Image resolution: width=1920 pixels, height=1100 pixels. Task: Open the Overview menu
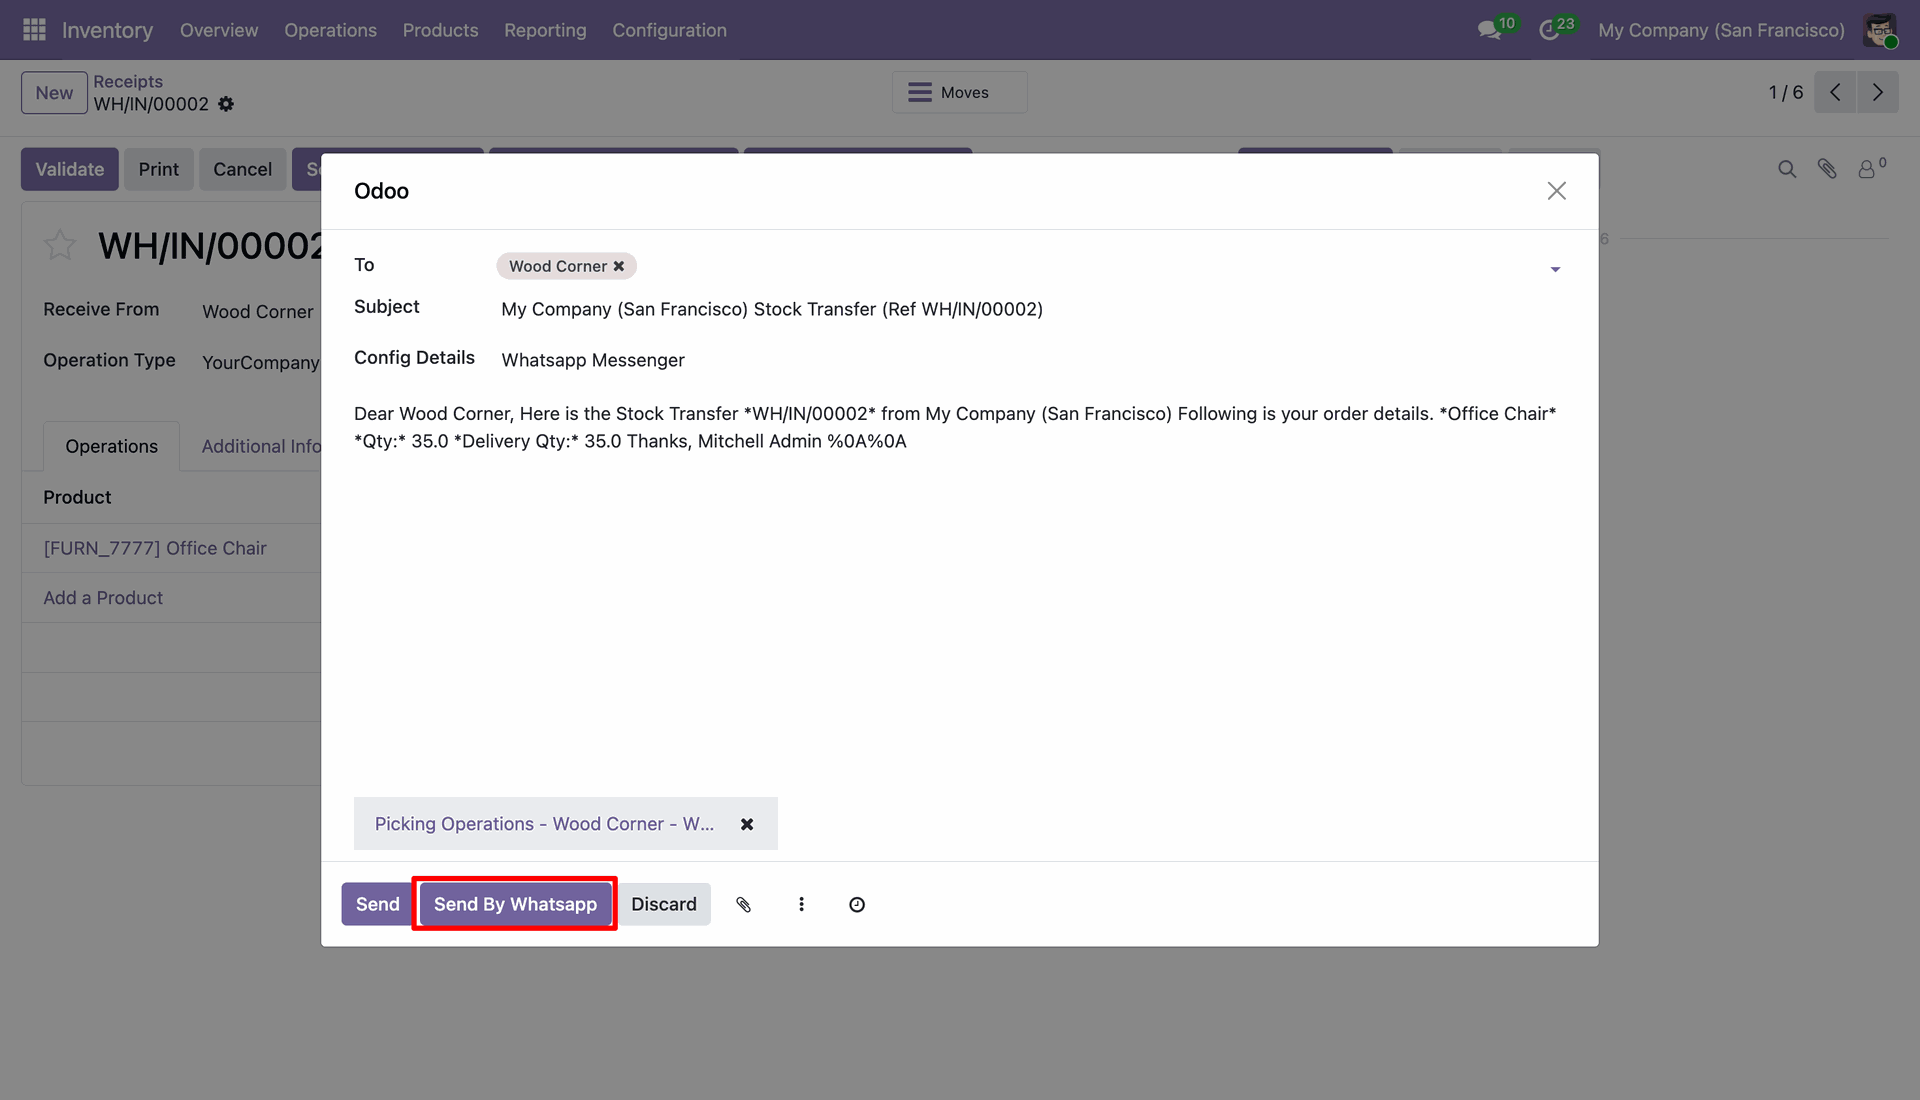pyautogui.click(x=219, y=30)
